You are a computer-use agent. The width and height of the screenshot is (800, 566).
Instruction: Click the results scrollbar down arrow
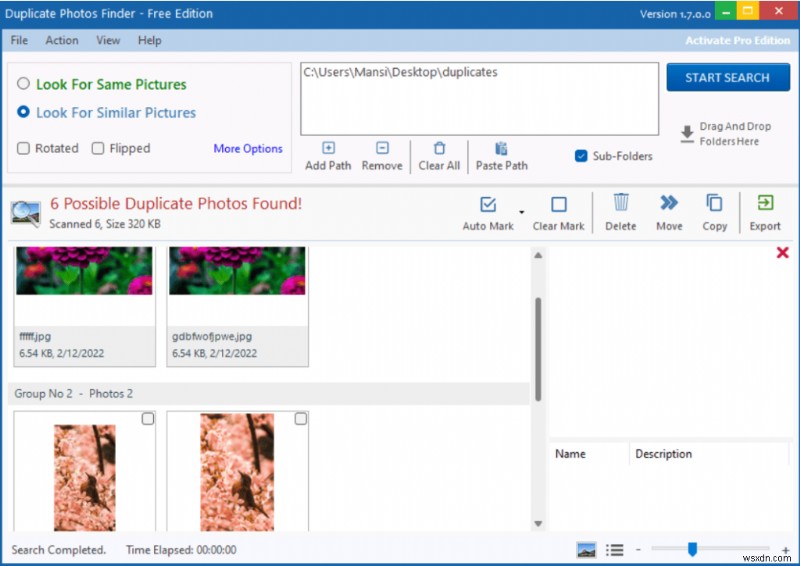[538, 523]
